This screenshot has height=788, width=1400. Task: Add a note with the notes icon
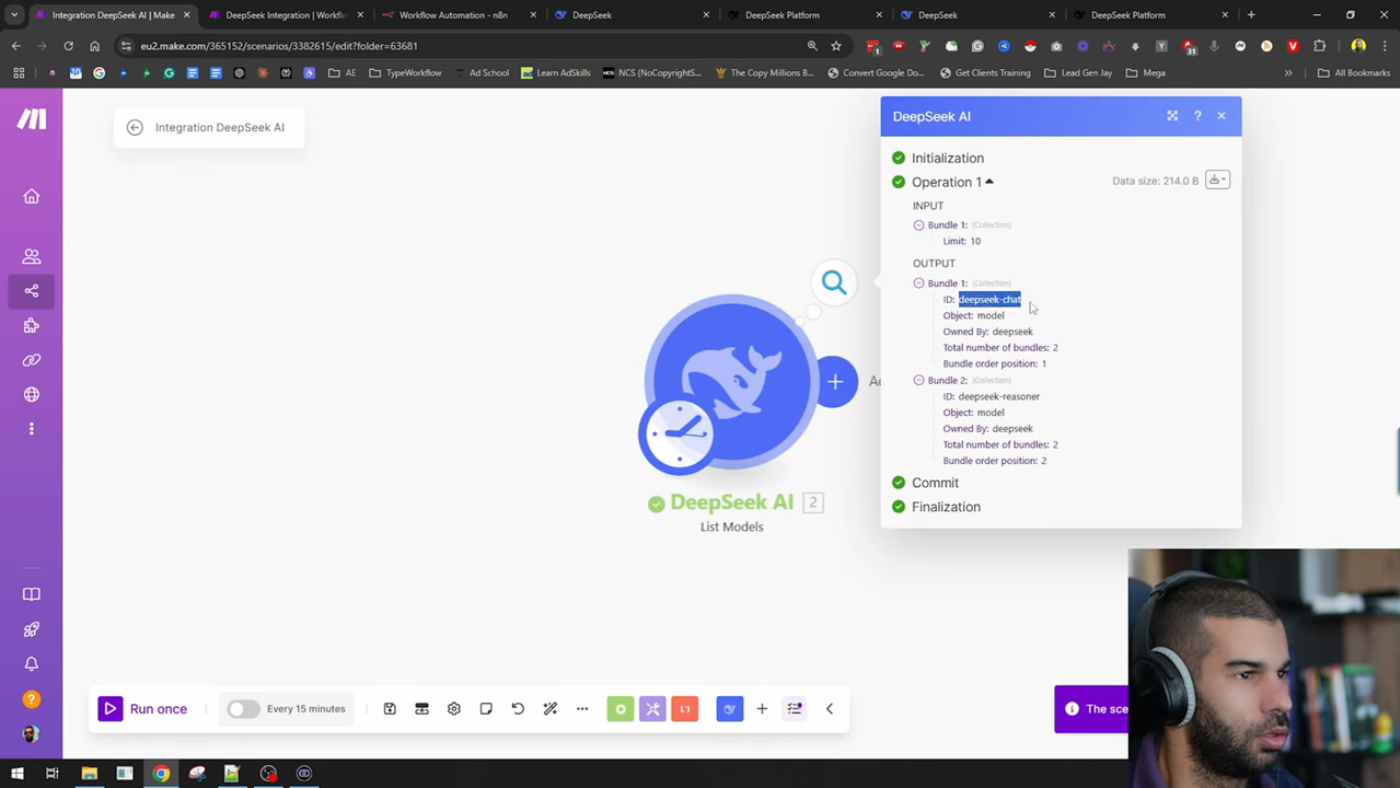(x=486, y=709)
